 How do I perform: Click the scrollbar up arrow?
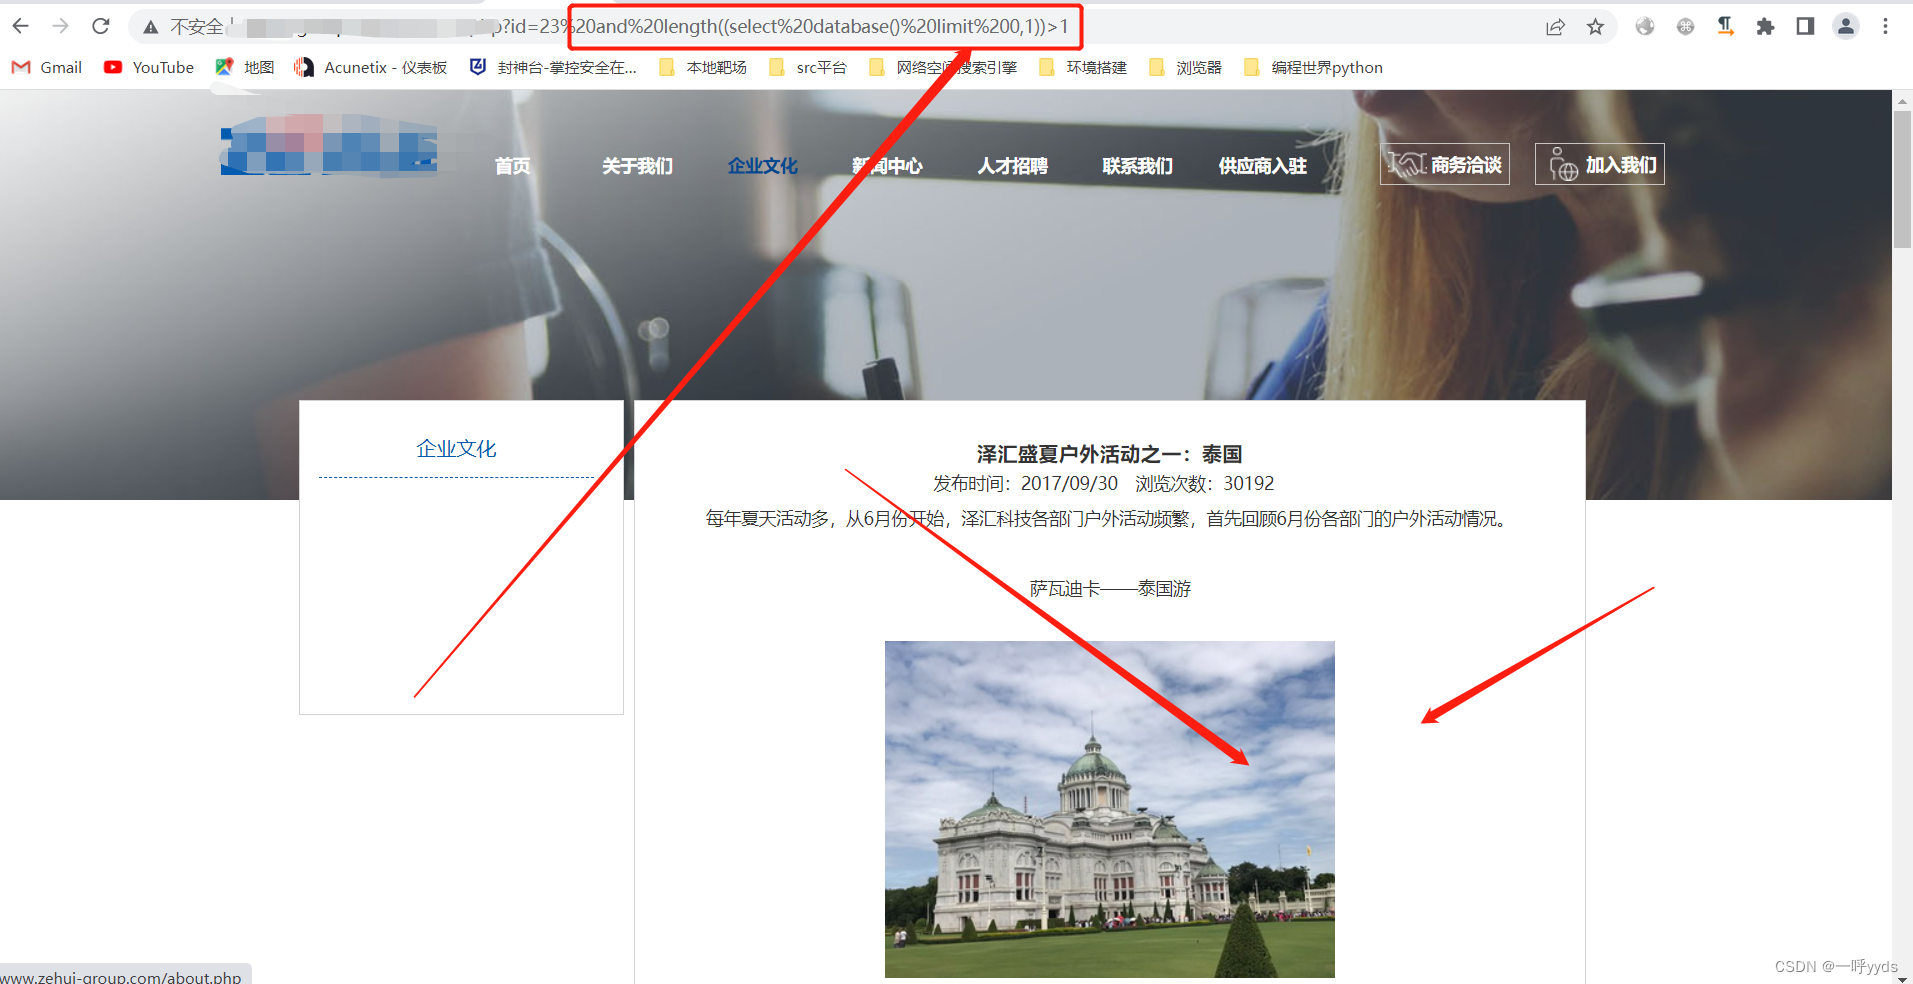point(1902,101)
